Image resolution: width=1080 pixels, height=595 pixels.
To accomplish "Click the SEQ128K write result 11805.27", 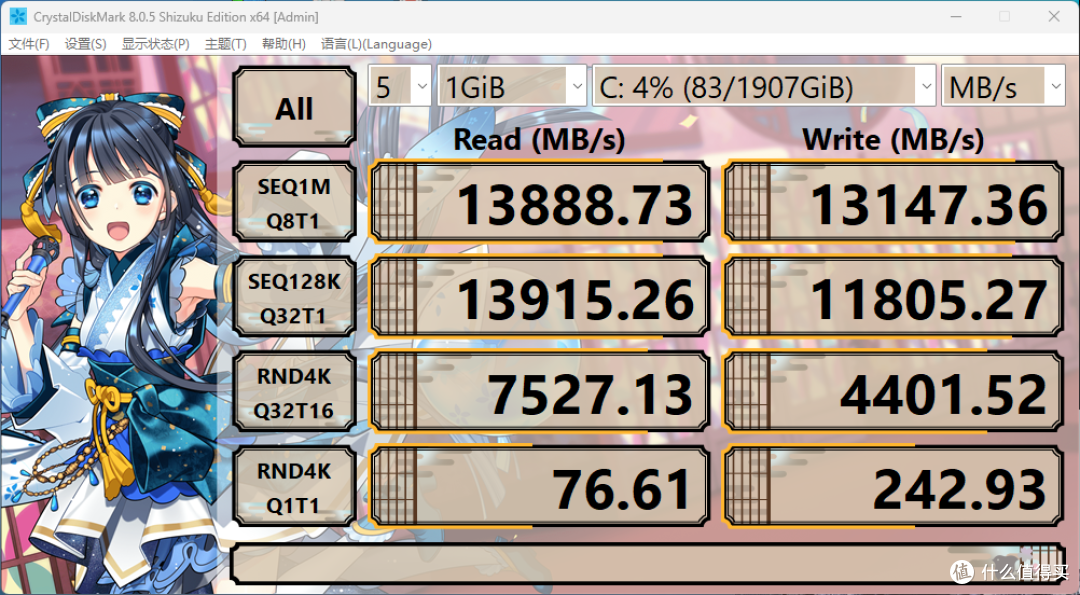I will pos(893,298).
